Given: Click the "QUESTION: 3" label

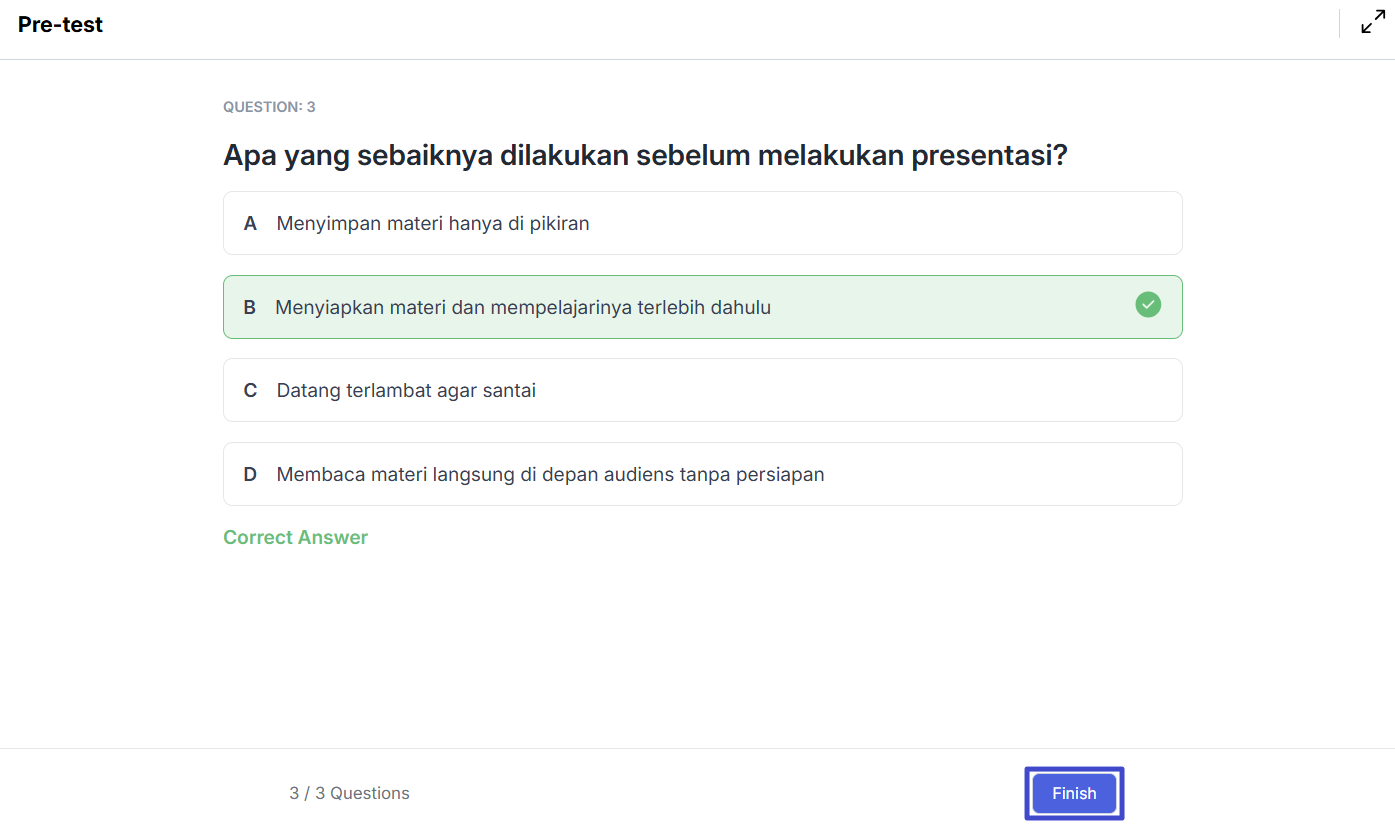Looking at the screenshot, I should click(x=269, y=107).
